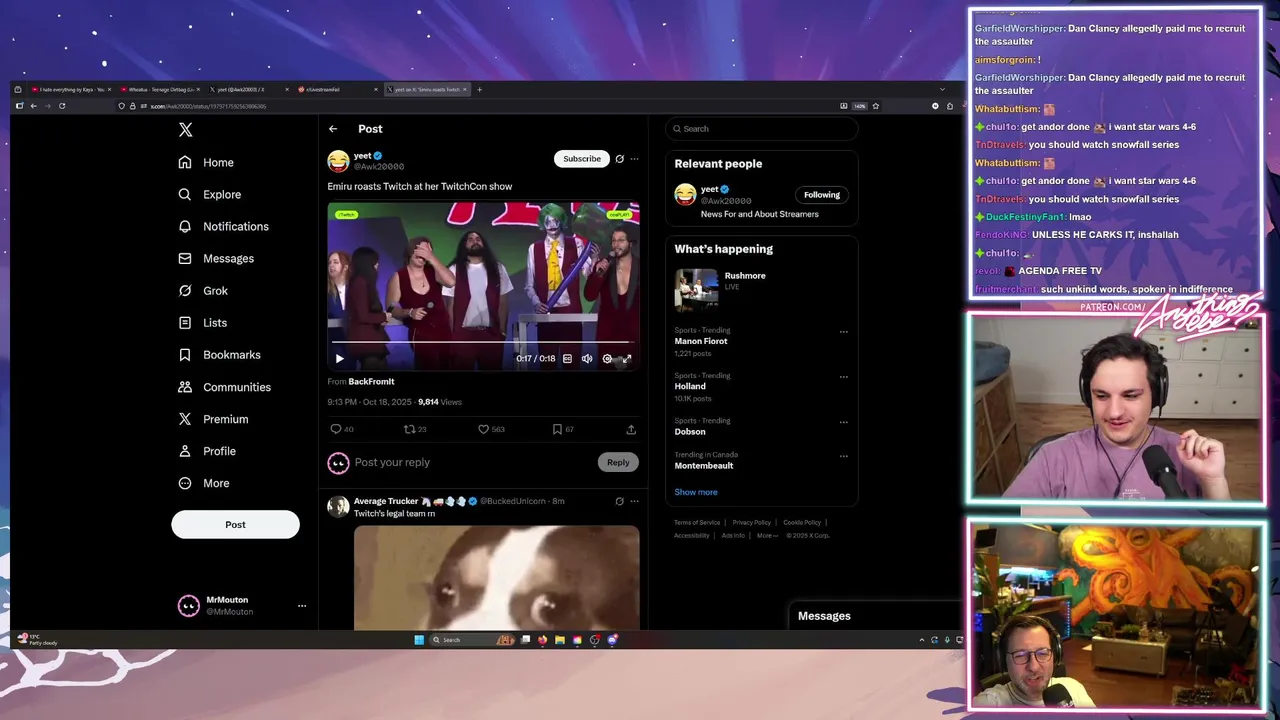Click the reply icon with 40 replies
The image size is (1280, 720).
(336, 429)
